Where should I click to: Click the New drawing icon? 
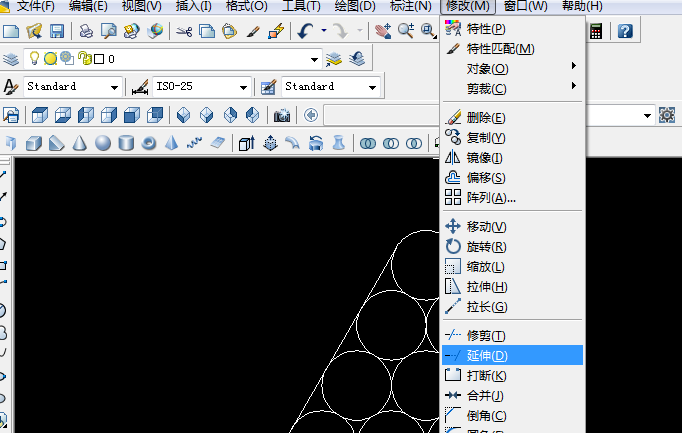pos(11,31)
